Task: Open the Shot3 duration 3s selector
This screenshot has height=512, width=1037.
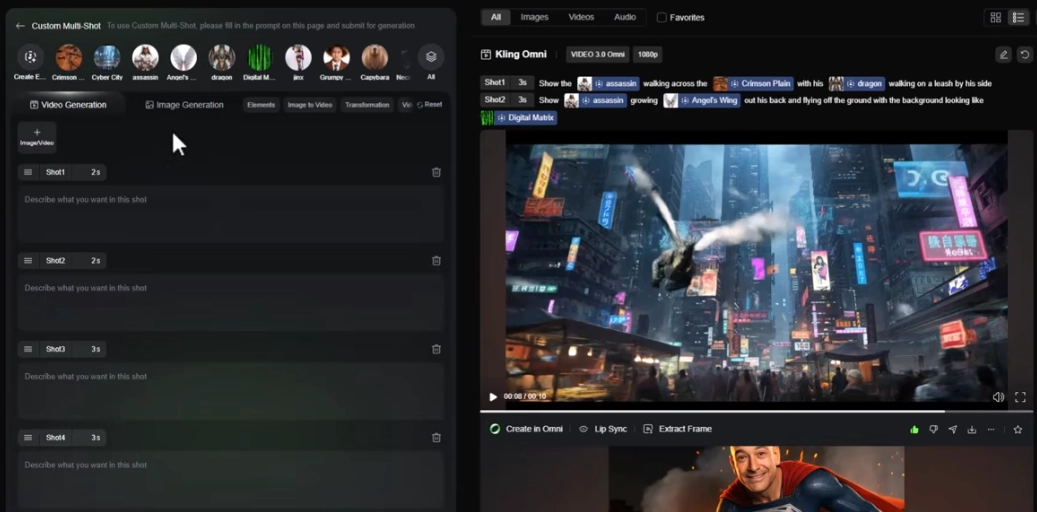Action: coord(95,349)
